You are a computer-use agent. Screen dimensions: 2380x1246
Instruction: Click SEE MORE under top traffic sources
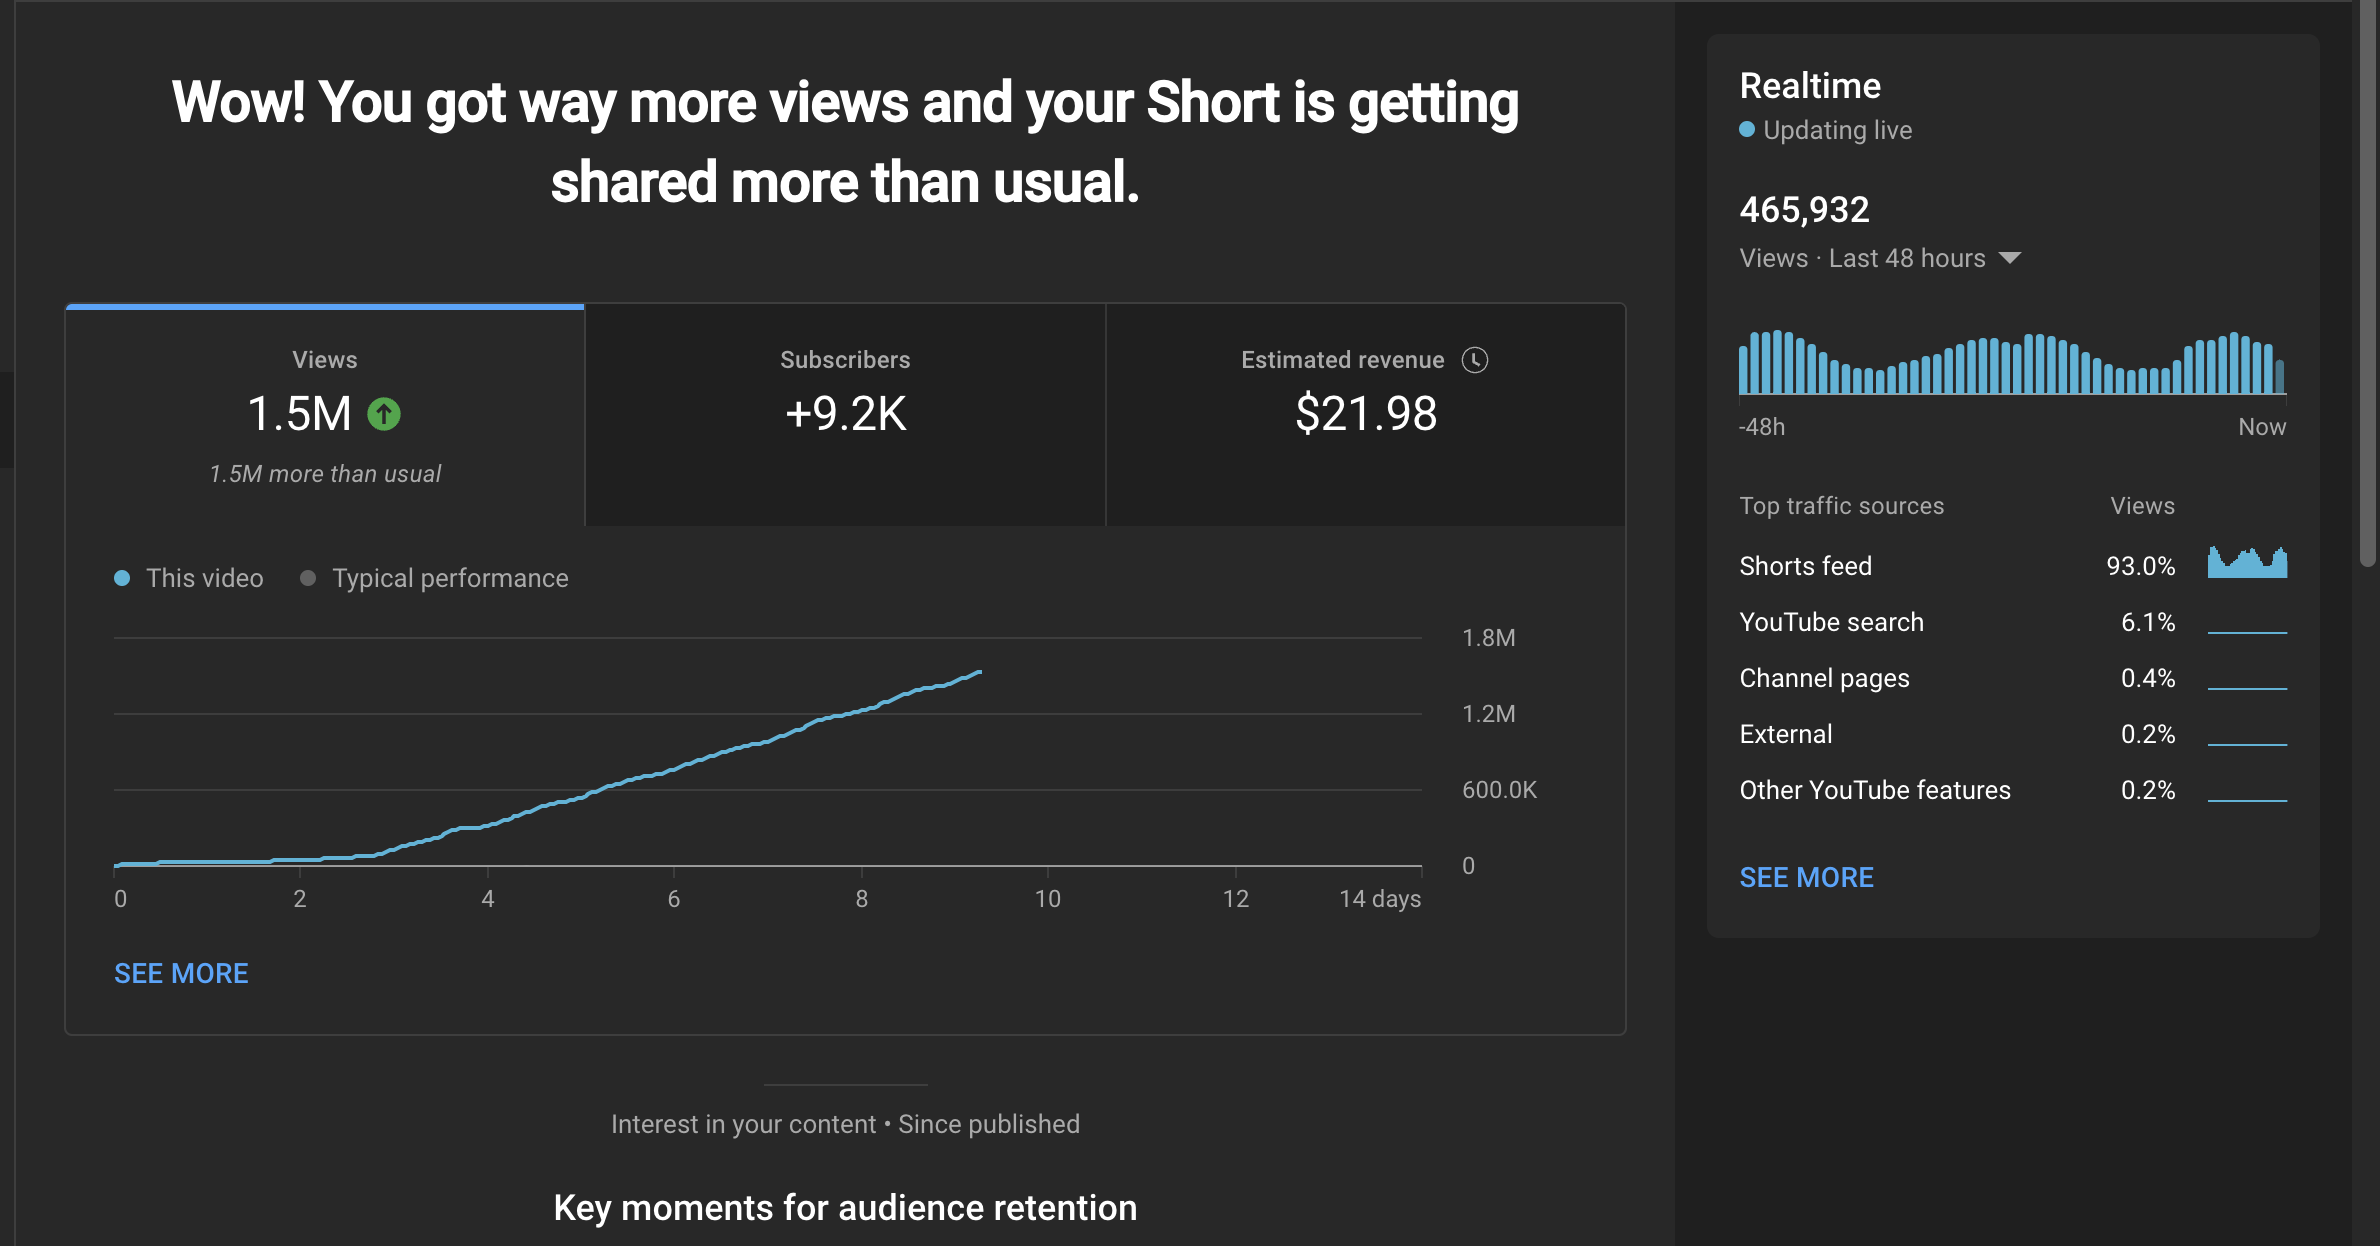[1806, 877]
